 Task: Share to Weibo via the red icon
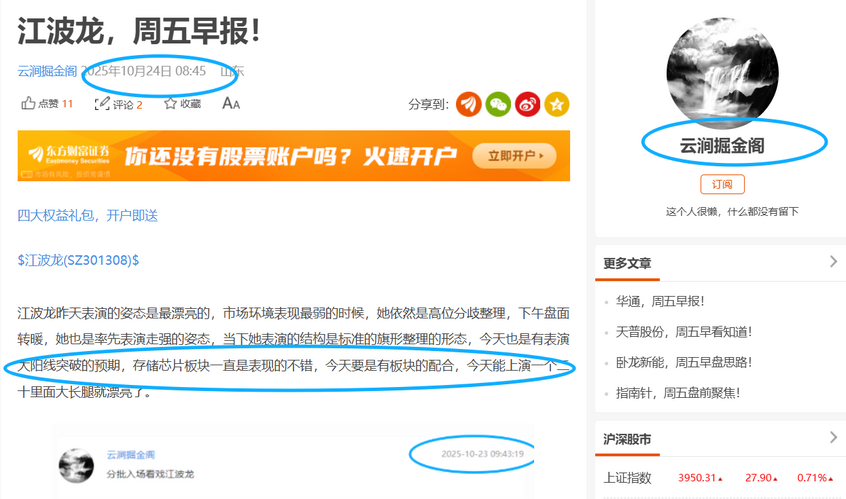point(528,104)
